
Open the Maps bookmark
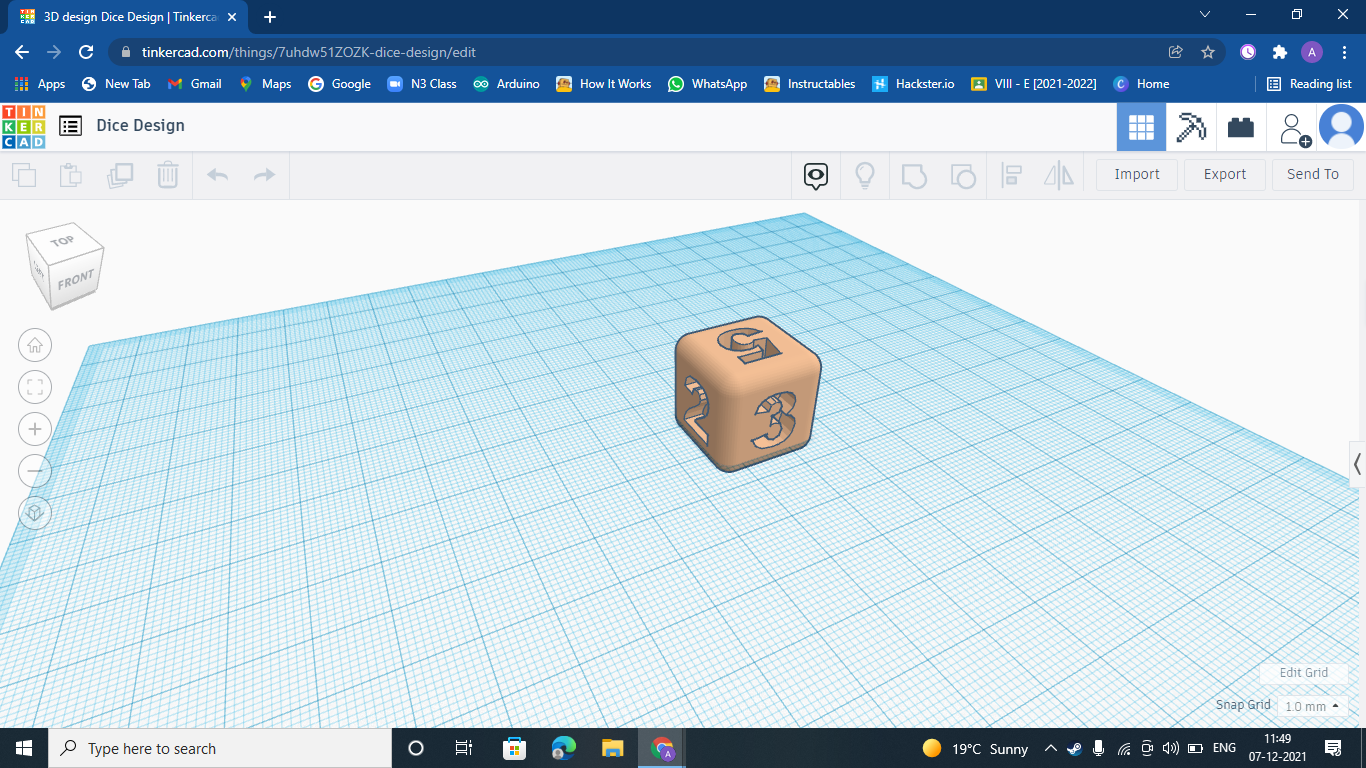pos(265,84)
